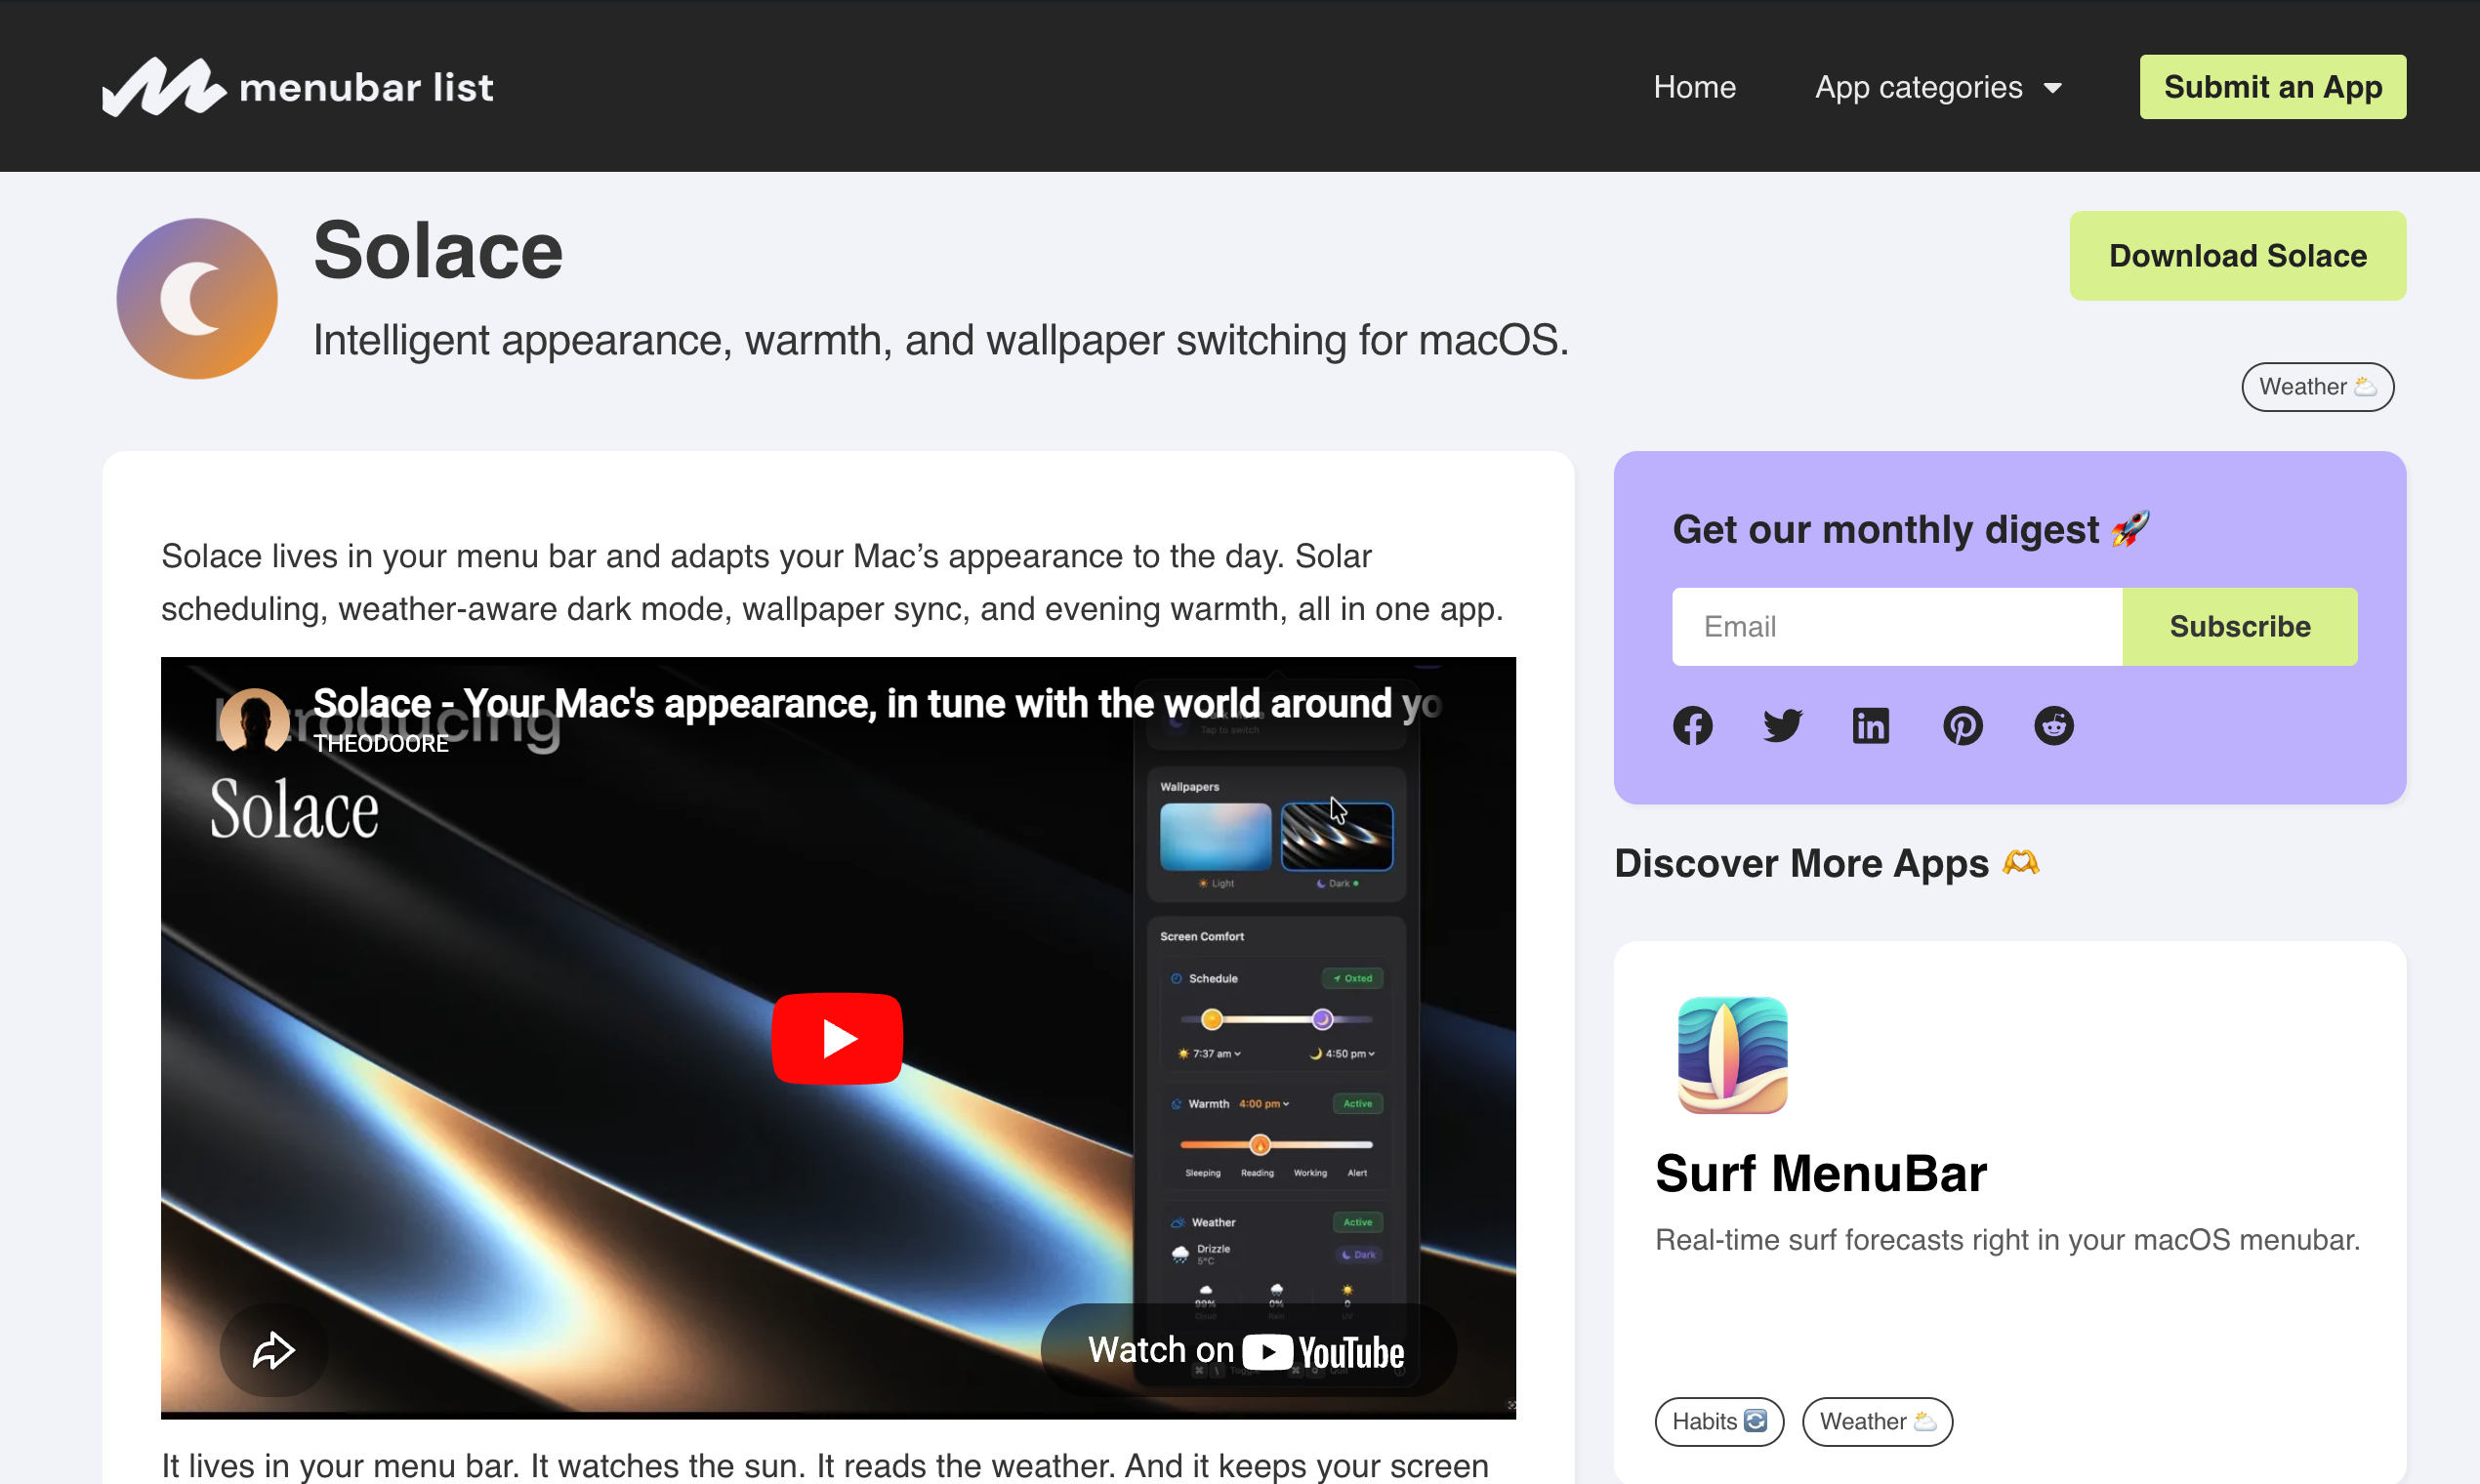Select the Weather tag under Download Solace
Image resolution: width=2480 pixels, height=1484 pixels.
pyautogui.click(x=2317, y=386)
